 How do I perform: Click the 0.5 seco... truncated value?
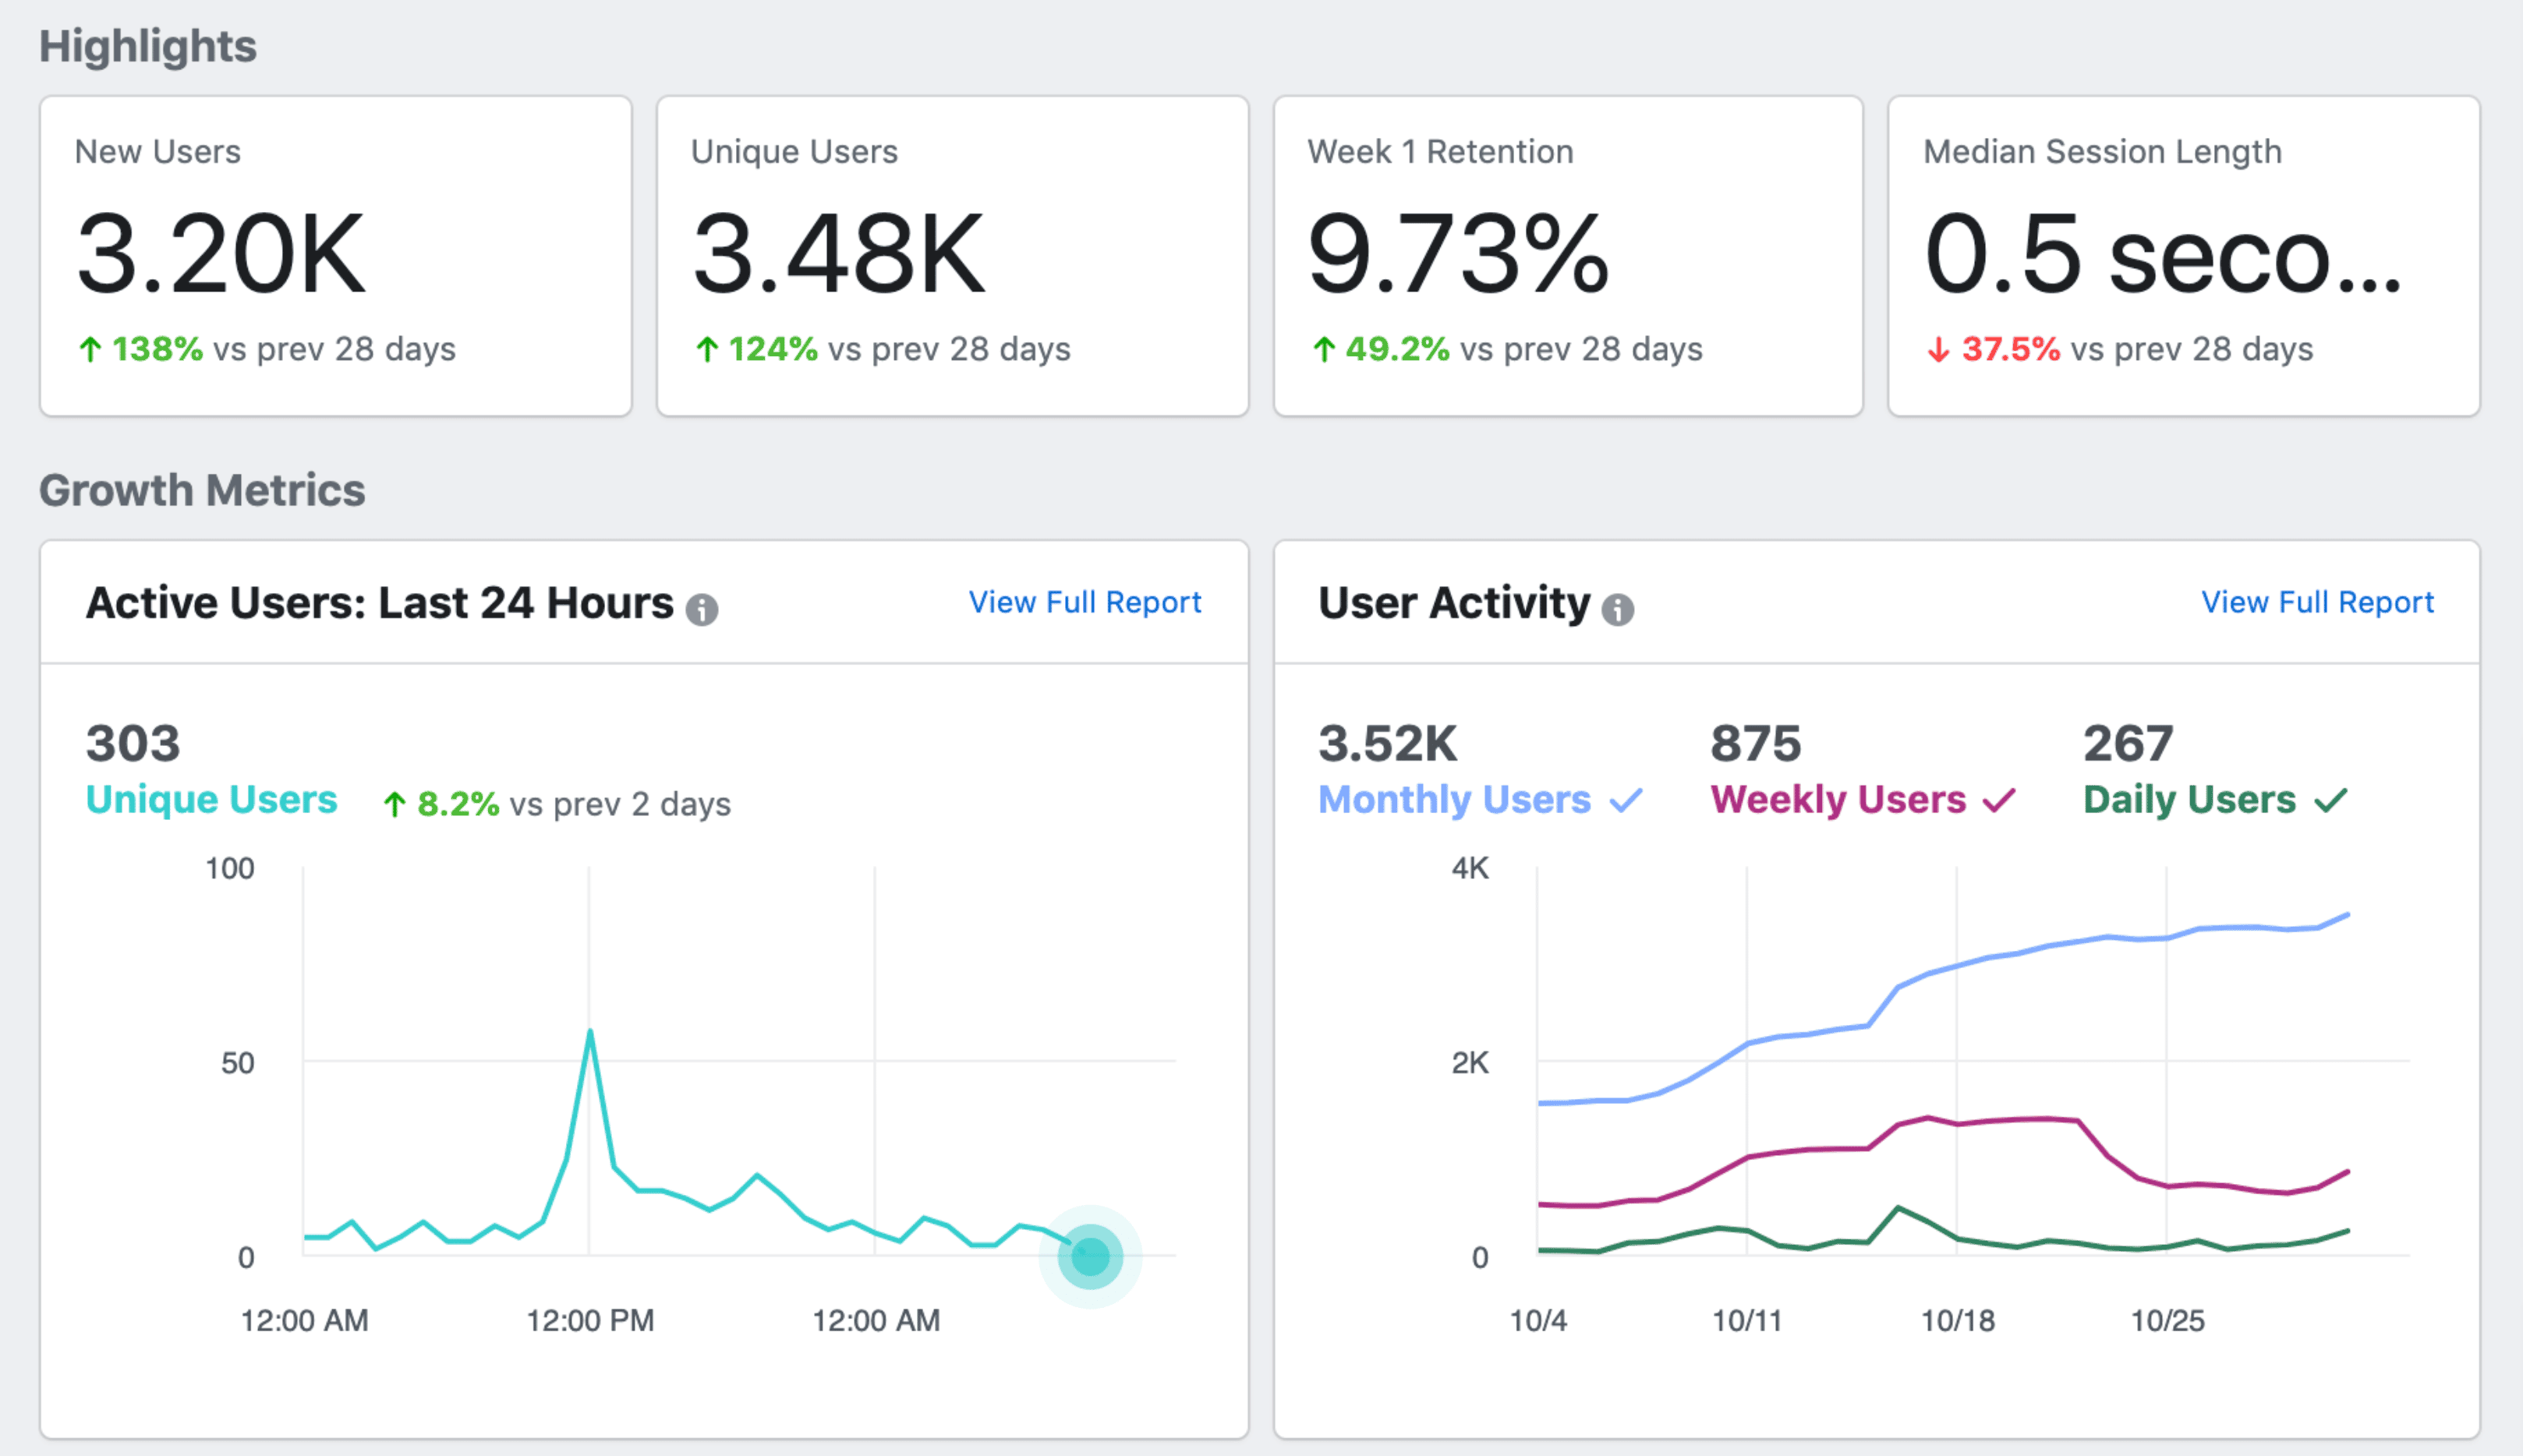(x=2162, y=254)
